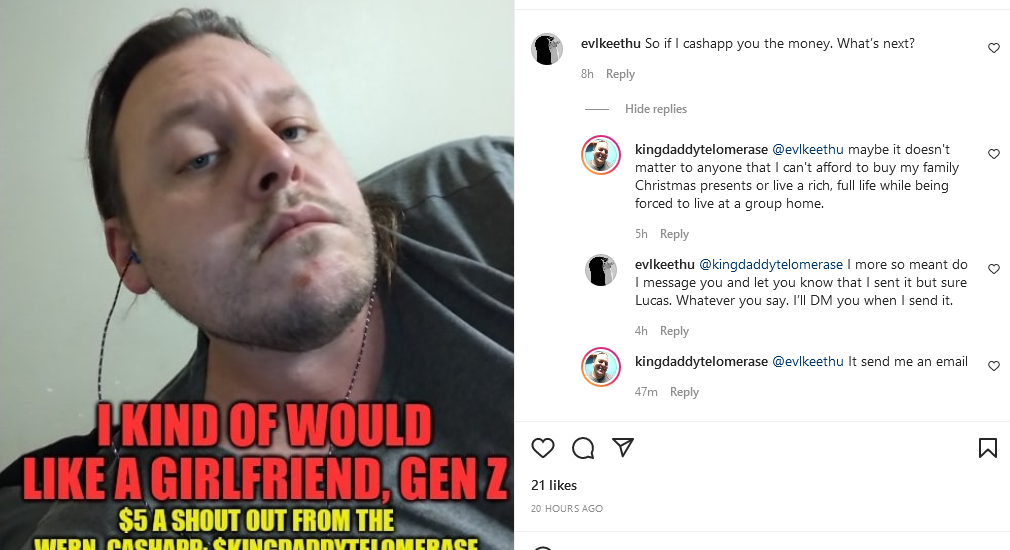
Task: Like the post with heart icon
Action: point(542,448)
